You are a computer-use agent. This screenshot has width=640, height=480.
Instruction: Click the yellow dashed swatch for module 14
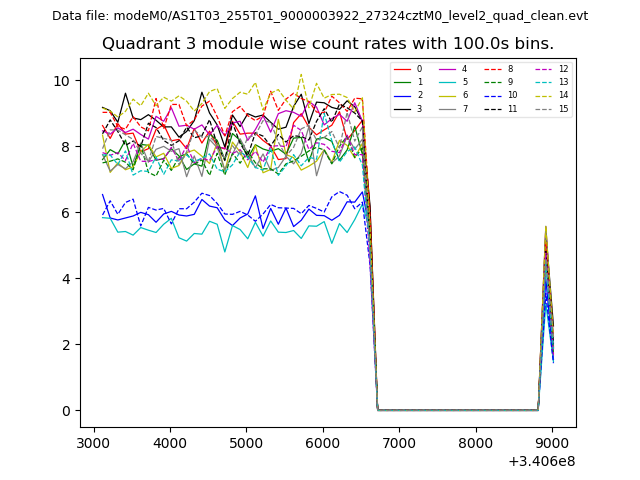click(x=543, y=95)
